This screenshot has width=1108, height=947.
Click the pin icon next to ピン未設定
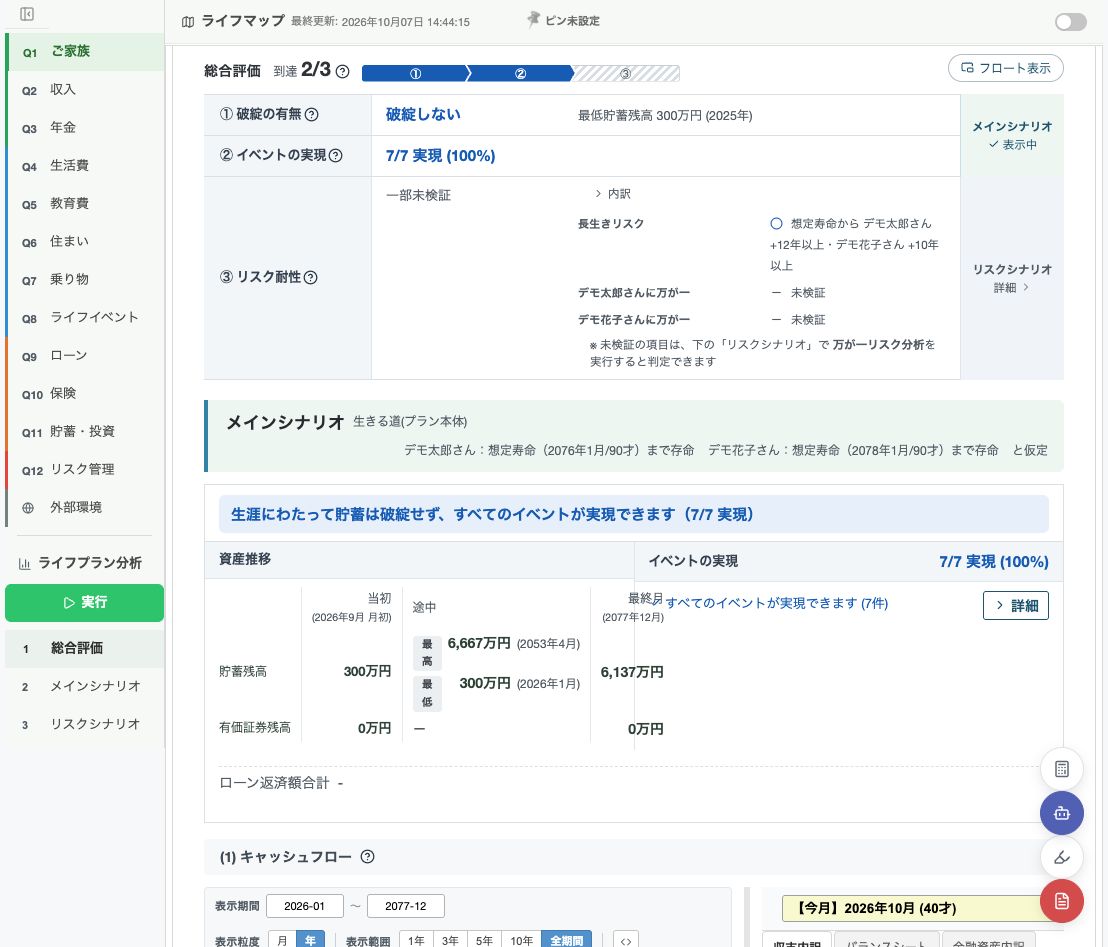point(533,20)
